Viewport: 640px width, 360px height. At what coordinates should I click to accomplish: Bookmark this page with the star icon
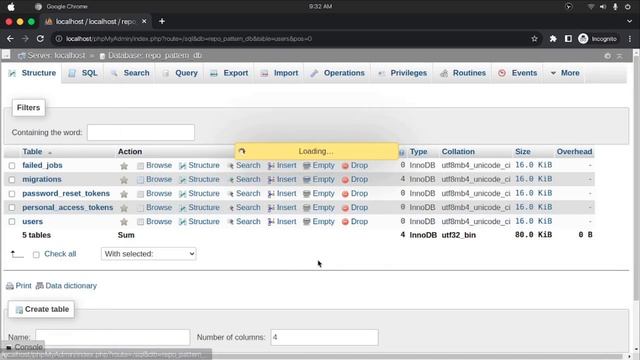(x=534, y=39)
